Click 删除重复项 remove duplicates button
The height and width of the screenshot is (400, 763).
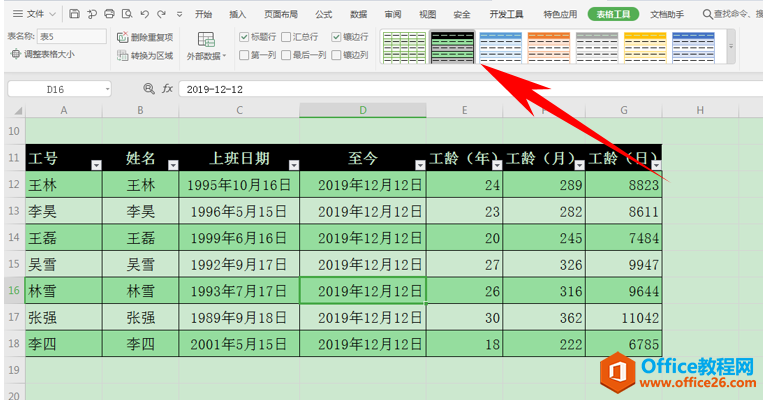point(145,37)
